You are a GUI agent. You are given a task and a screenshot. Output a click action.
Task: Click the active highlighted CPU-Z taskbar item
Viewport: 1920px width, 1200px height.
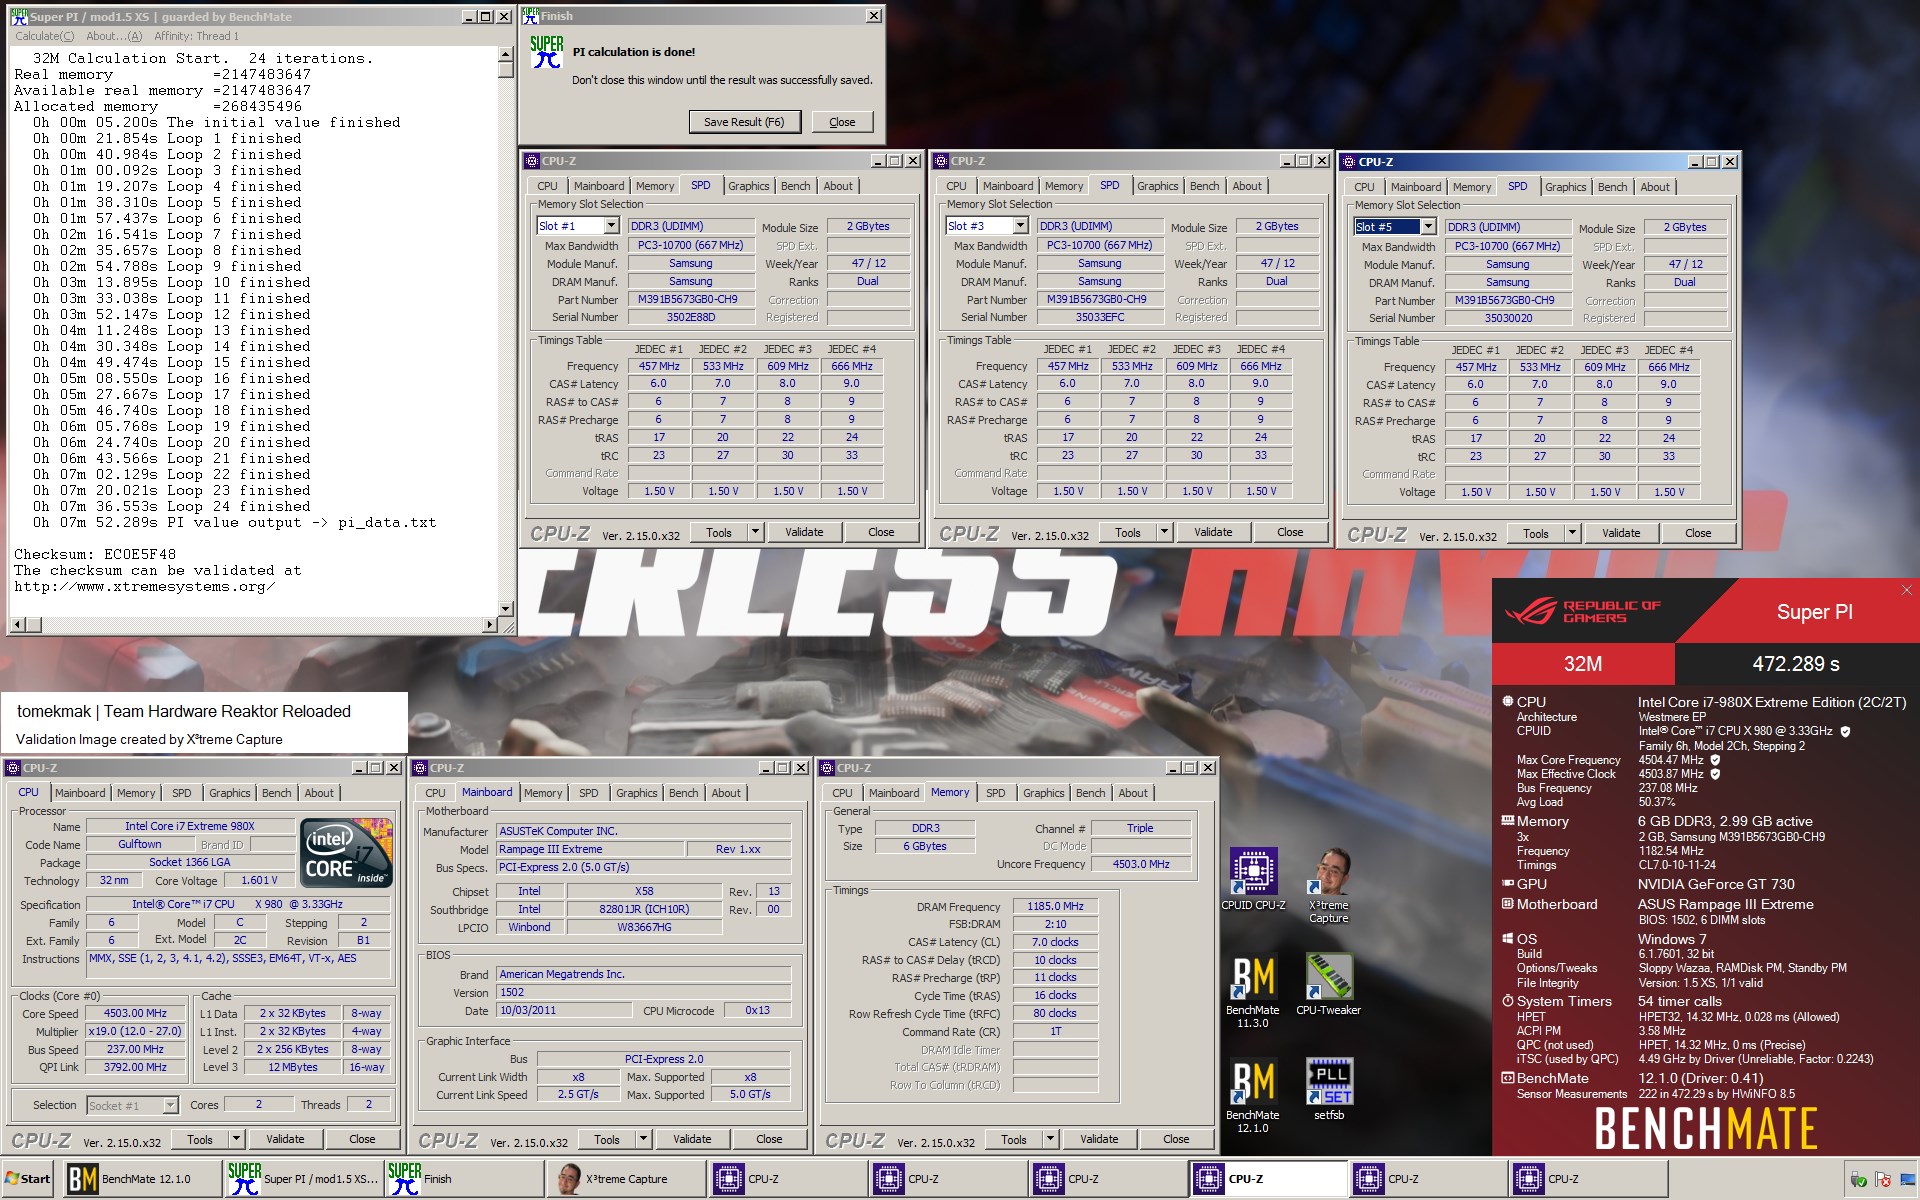[1268, 1179]
